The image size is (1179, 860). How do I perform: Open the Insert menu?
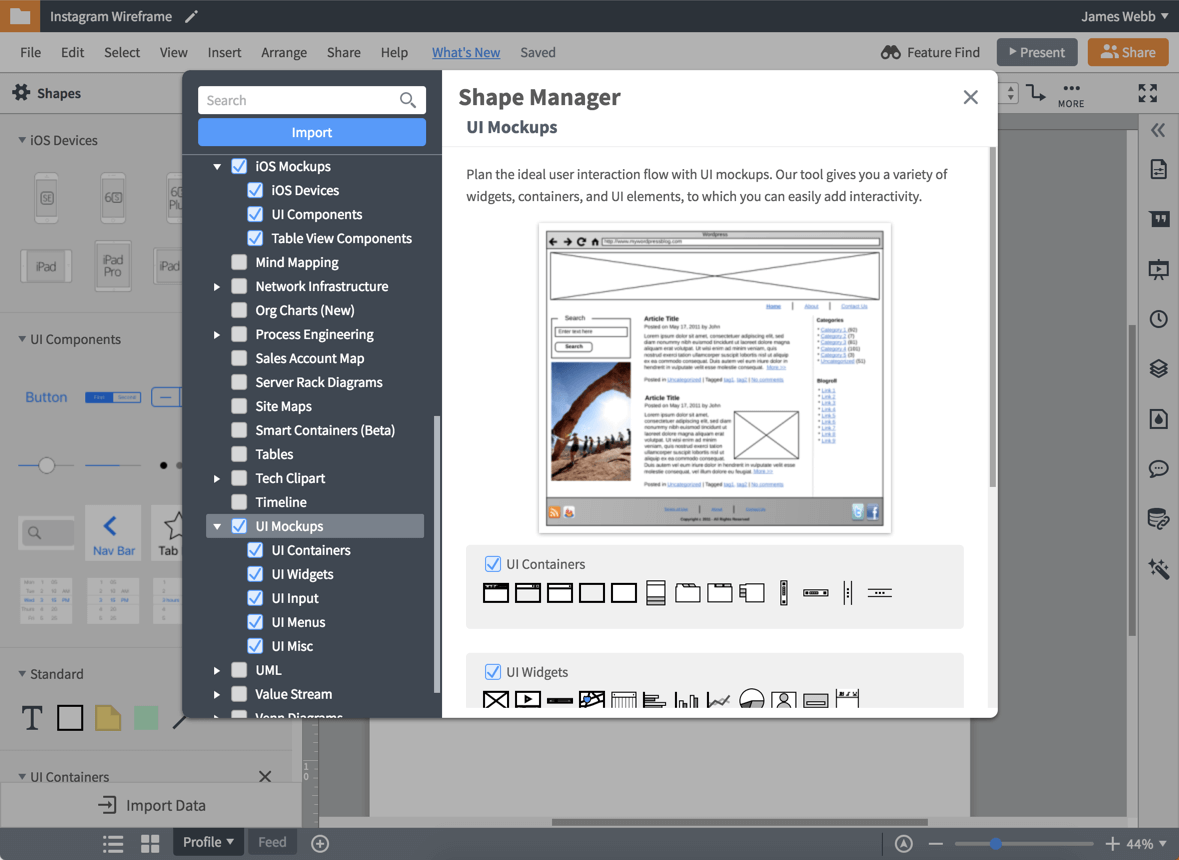coord(224,52)
